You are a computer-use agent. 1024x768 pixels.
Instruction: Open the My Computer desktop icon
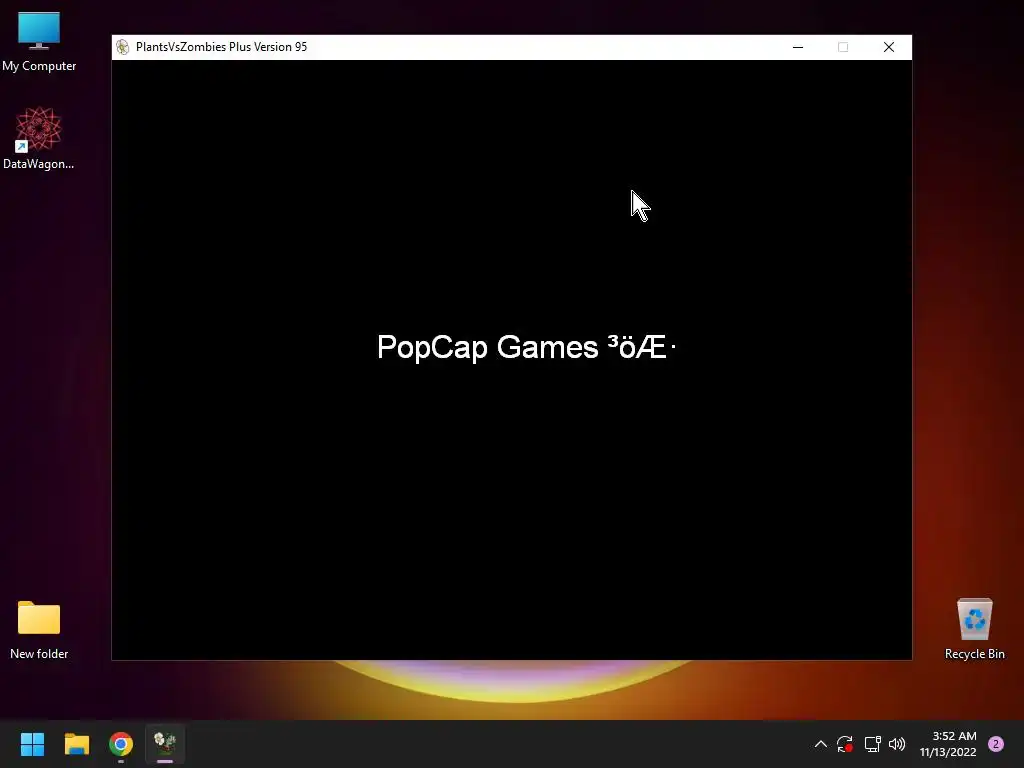tap(39, 42)
